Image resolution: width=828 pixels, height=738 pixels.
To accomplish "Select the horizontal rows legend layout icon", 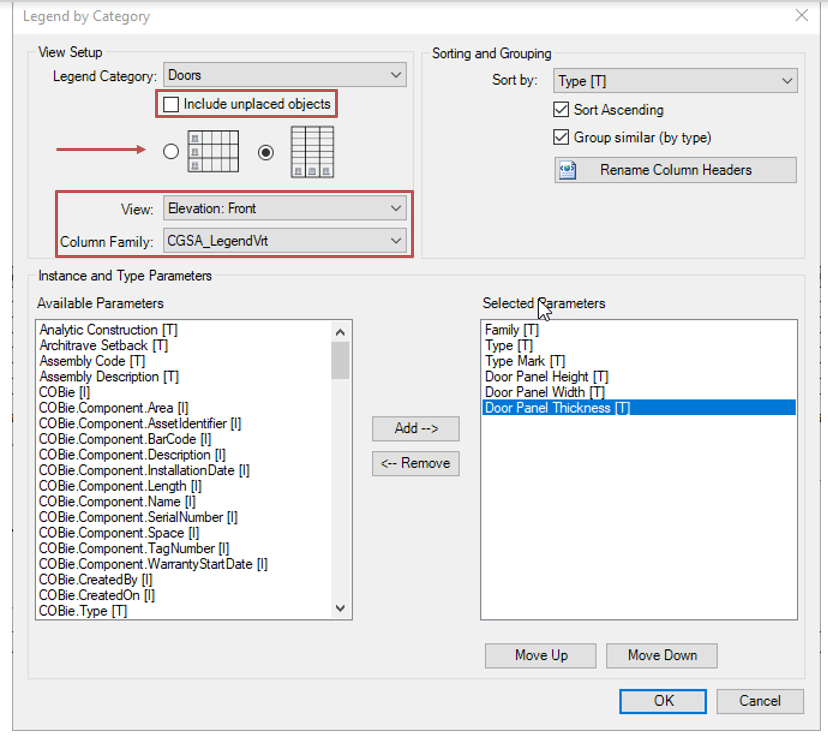I will pos(213,152).
